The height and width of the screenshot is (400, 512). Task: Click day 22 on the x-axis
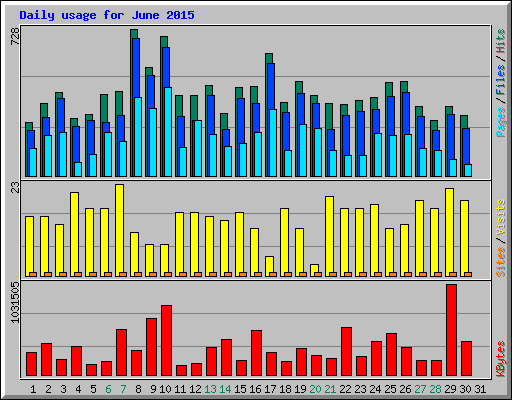(x=345, y=389)
